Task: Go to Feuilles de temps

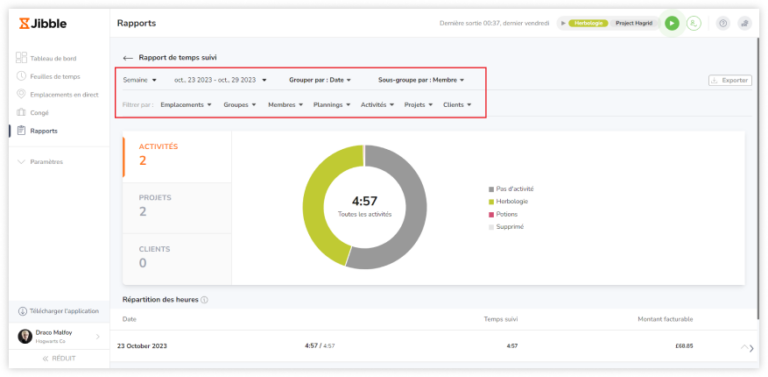Action: (x=55, y=76)
